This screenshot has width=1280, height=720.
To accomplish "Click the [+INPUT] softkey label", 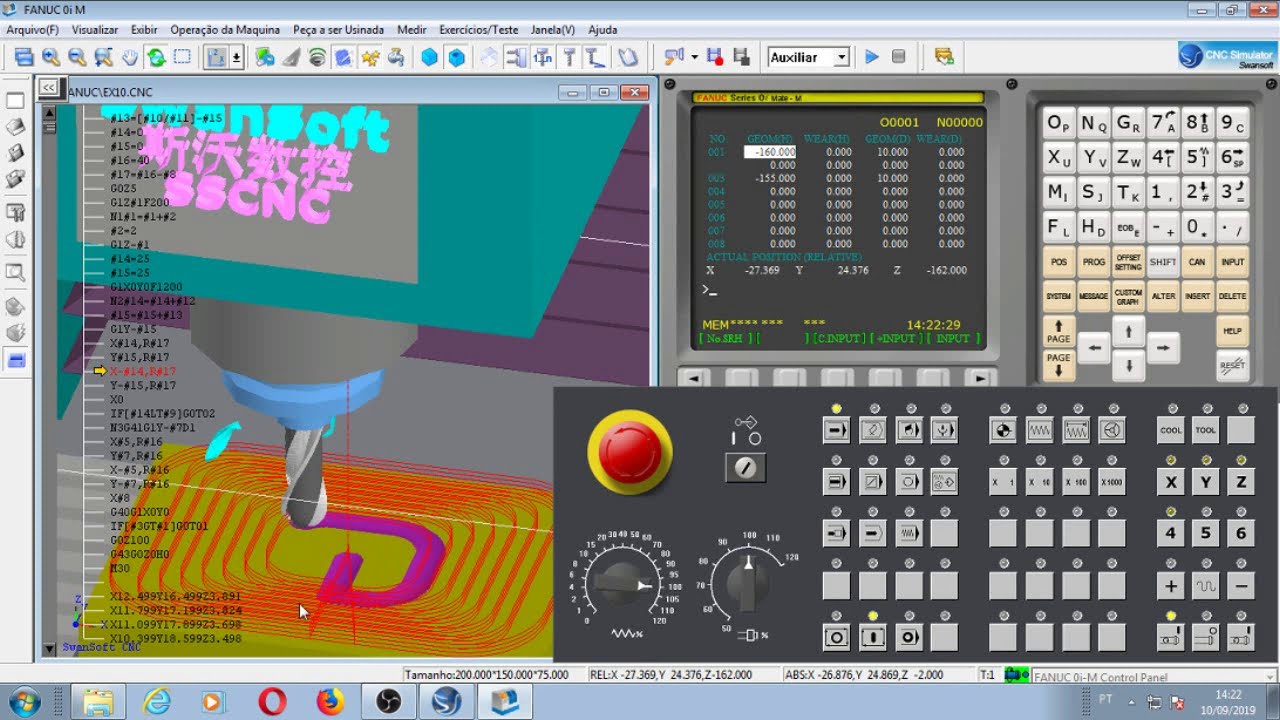I will point(896,339).
